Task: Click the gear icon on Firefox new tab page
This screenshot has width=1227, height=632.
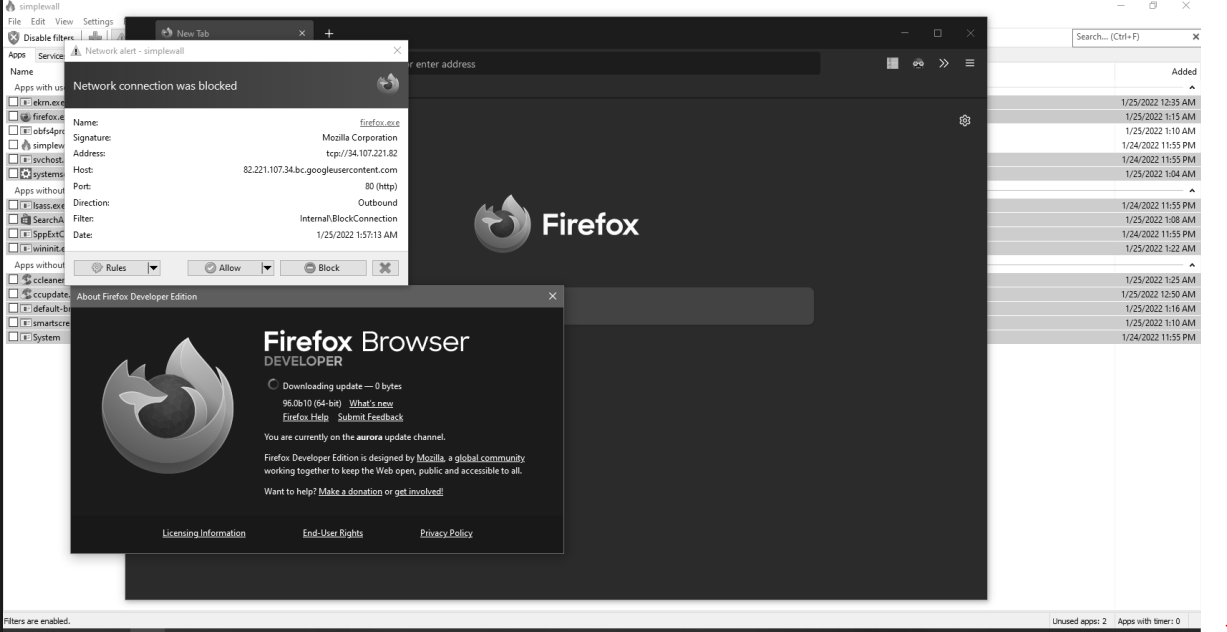Action: (x=965, y=121)
